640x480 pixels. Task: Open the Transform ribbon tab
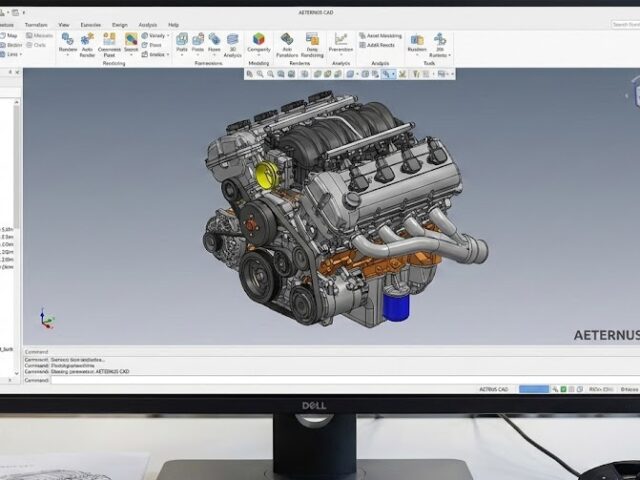pos(36,25)
